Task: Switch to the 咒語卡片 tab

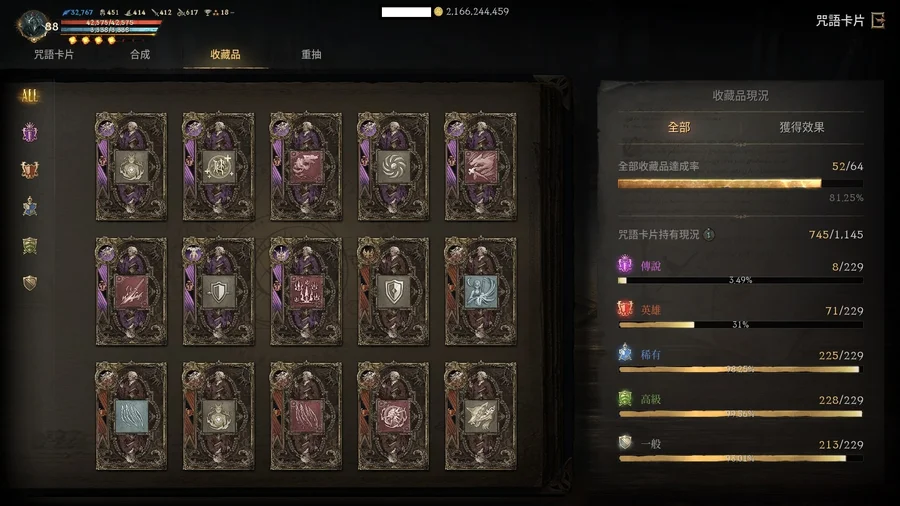Action: (53, 55)
